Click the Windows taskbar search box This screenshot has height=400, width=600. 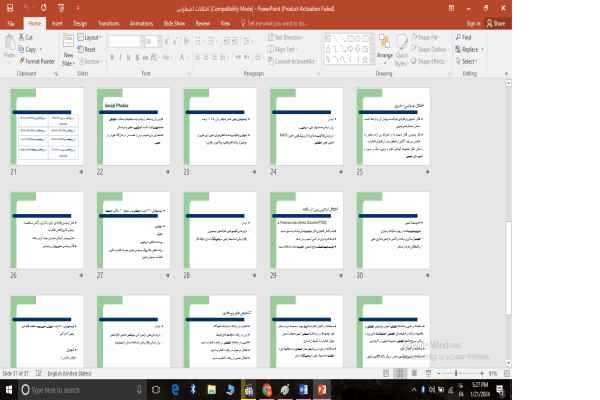[70, 389]
